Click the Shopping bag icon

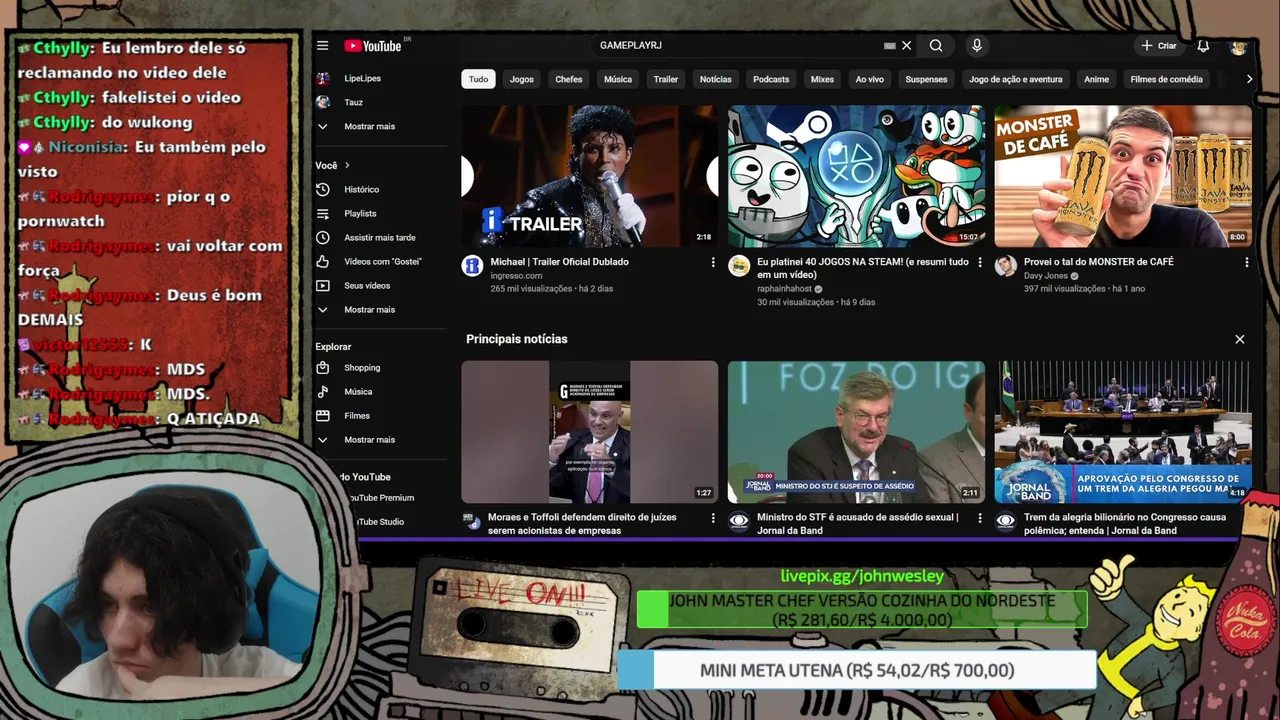[x=323, y=367]
